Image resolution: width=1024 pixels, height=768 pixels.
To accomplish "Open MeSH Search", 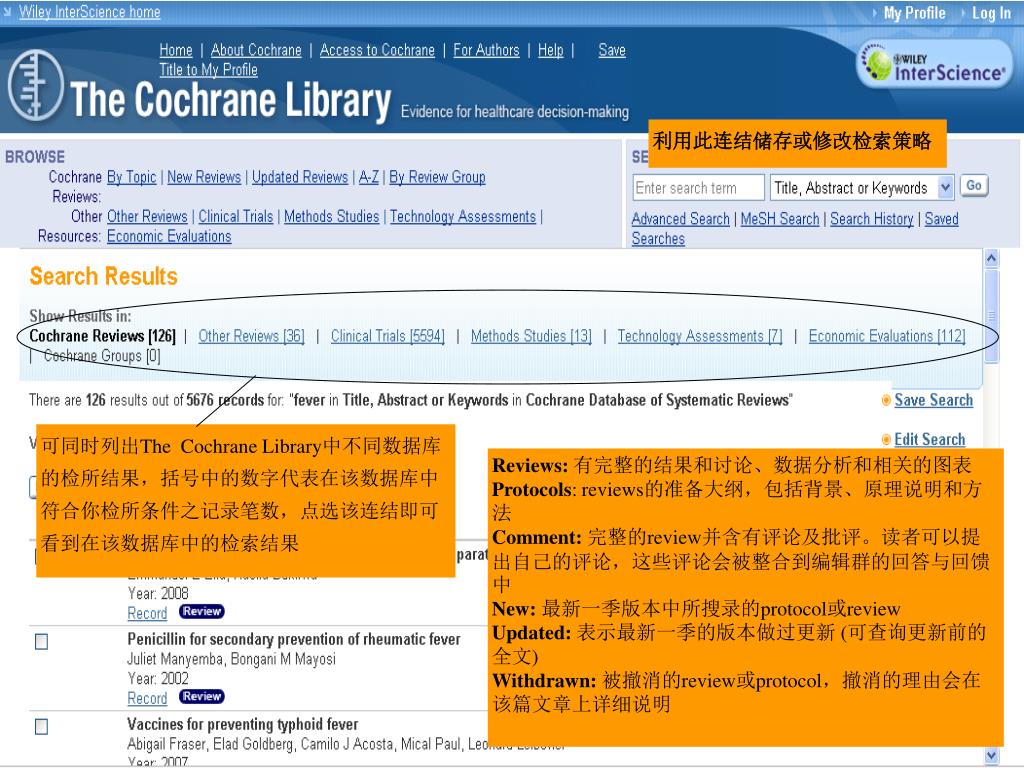I will [780, 219].
